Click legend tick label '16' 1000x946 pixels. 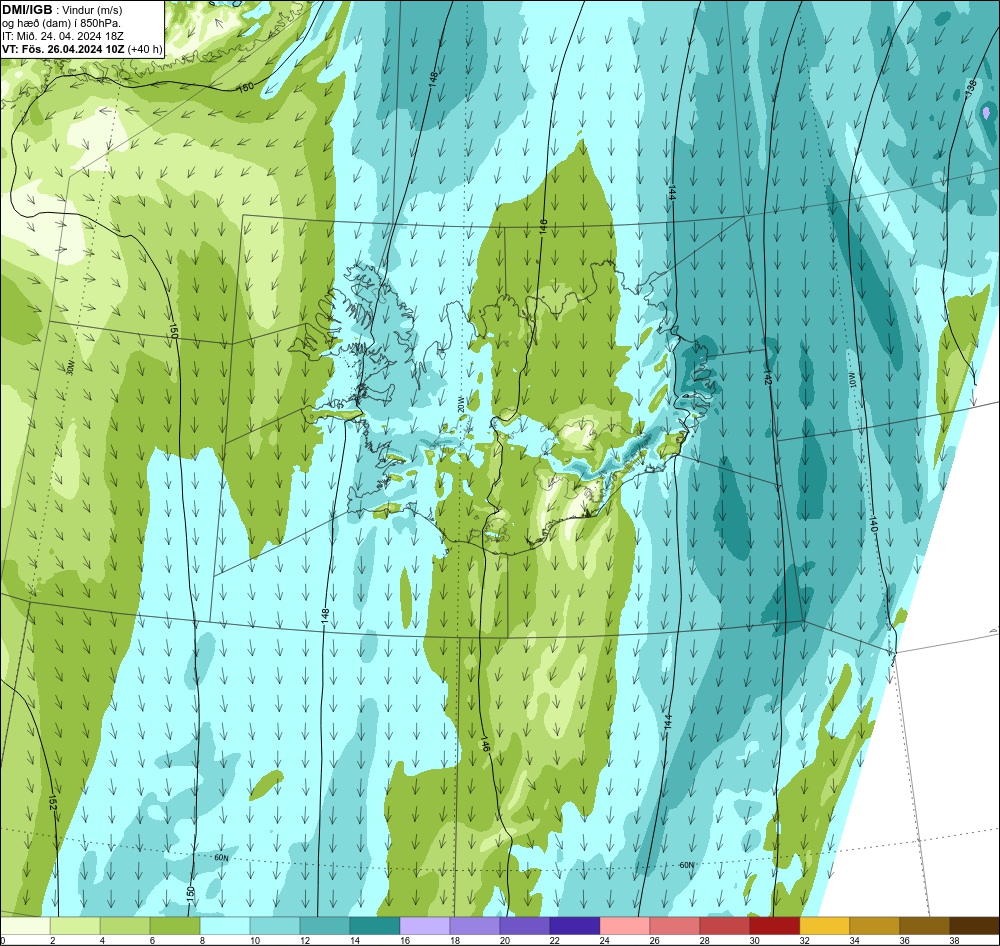point(404,940)
